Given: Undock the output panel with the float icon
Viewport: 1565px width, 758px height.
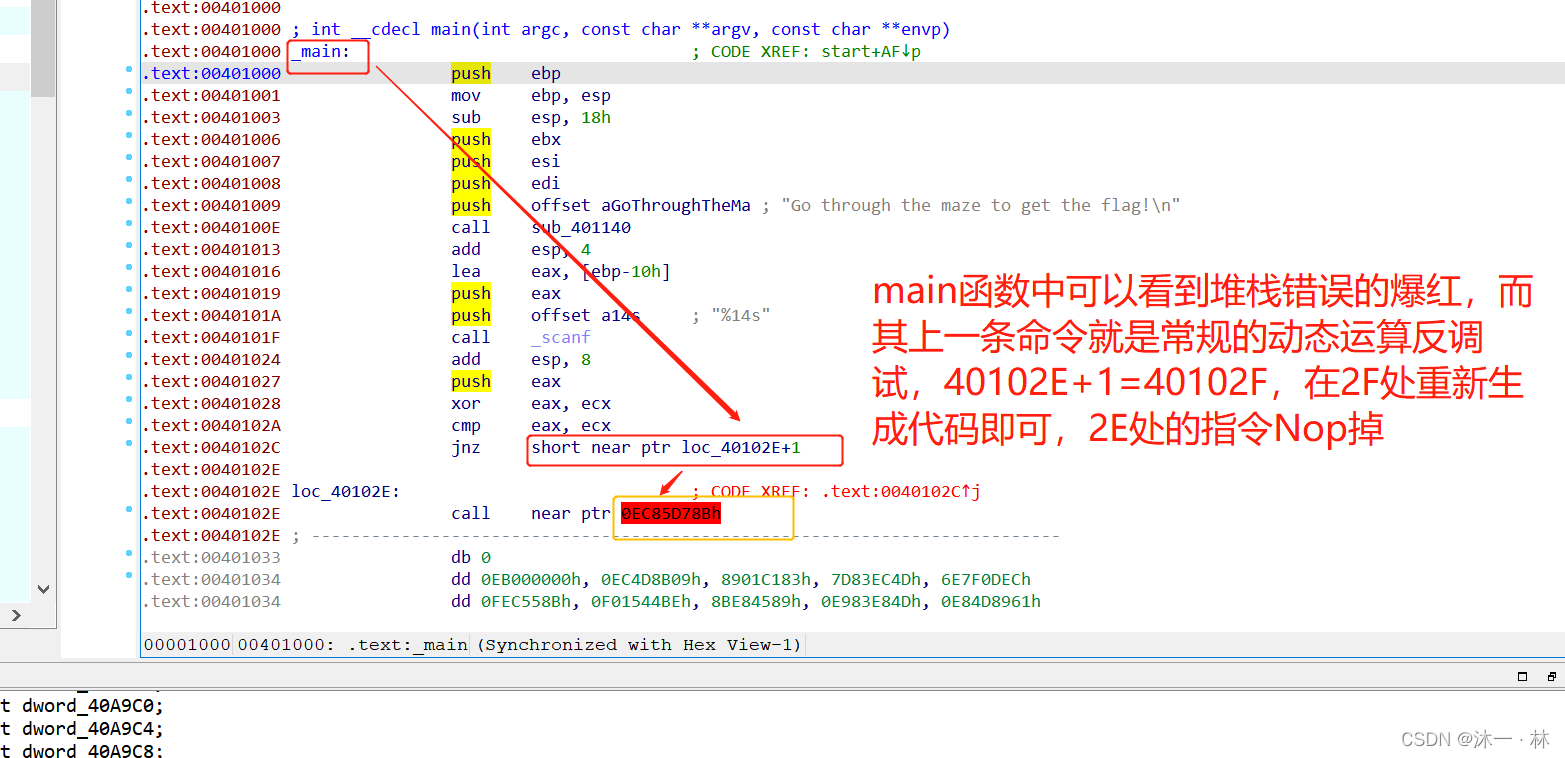Looking at the screenshot, I should 1550,677.
